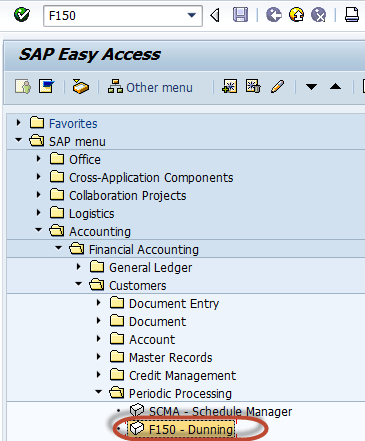Click the transaction code input field
This screenshot has width=365, height=441.
115,15
